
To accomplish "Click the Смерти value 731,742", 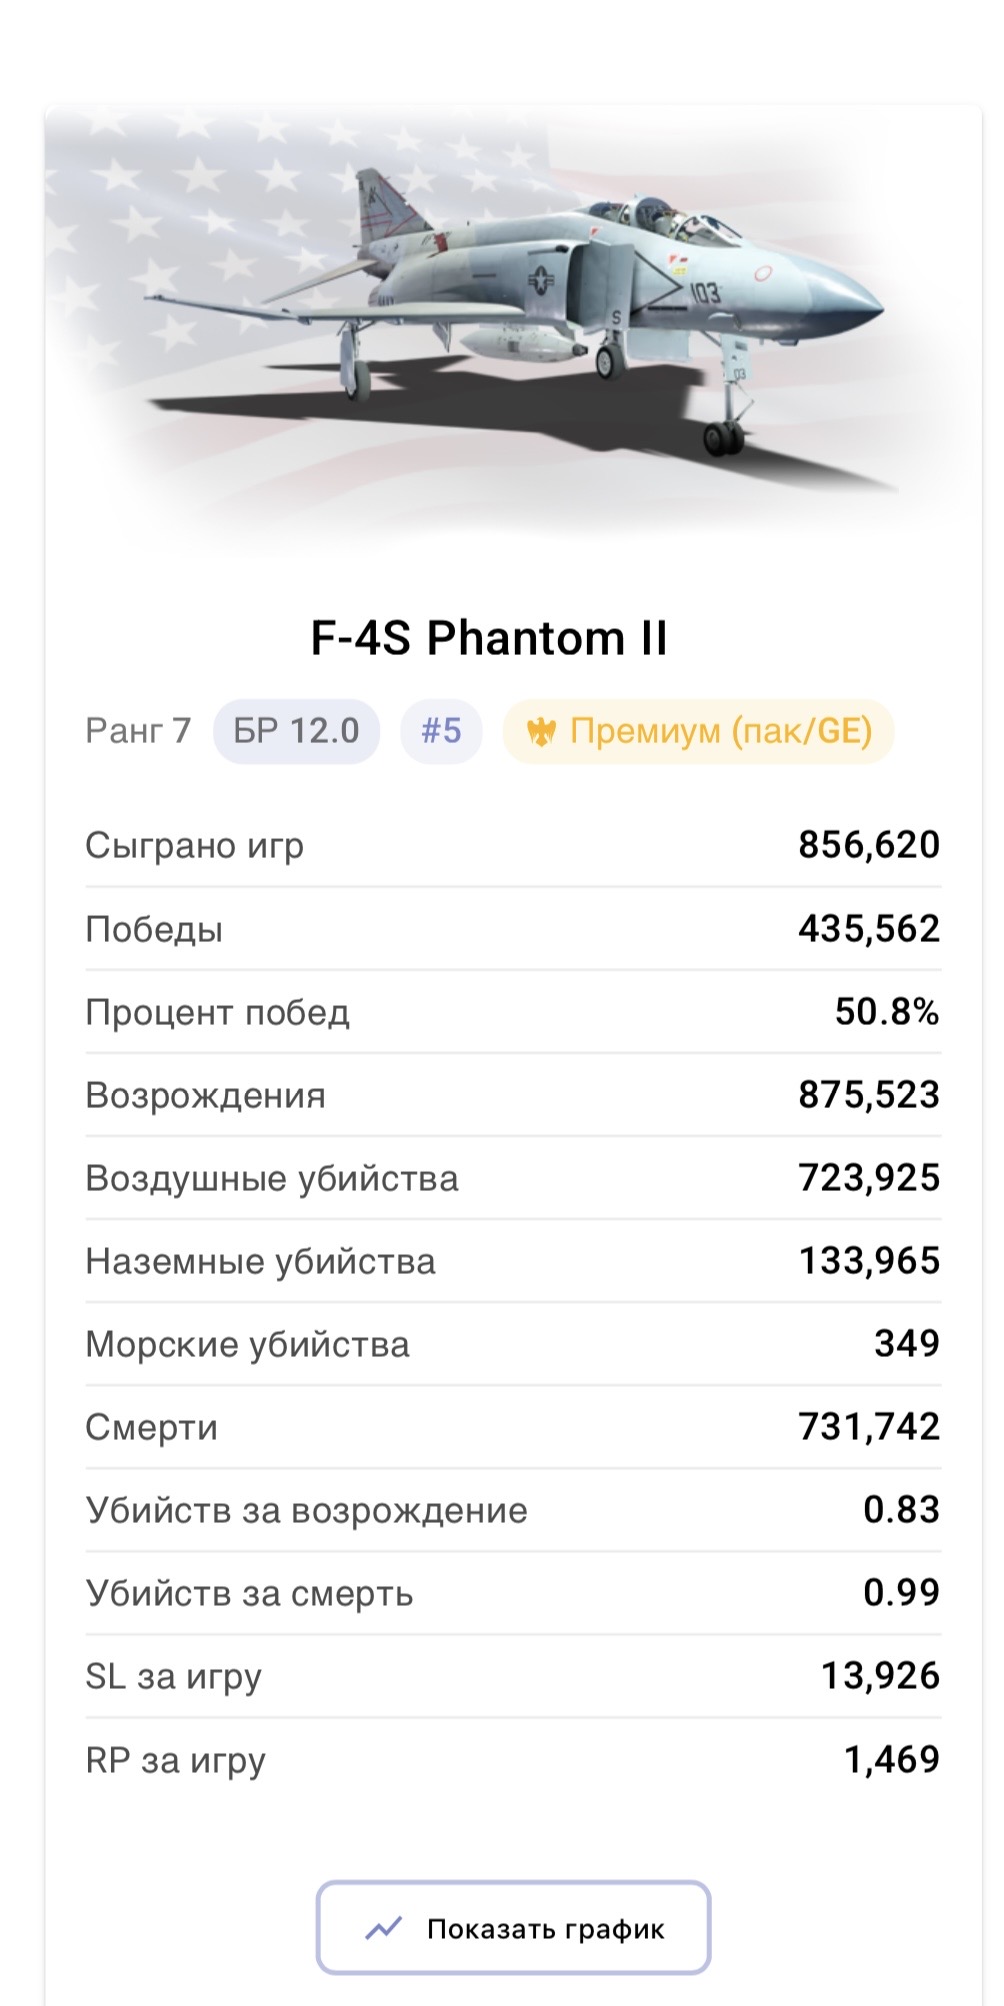I will [x=869, y=1427].
